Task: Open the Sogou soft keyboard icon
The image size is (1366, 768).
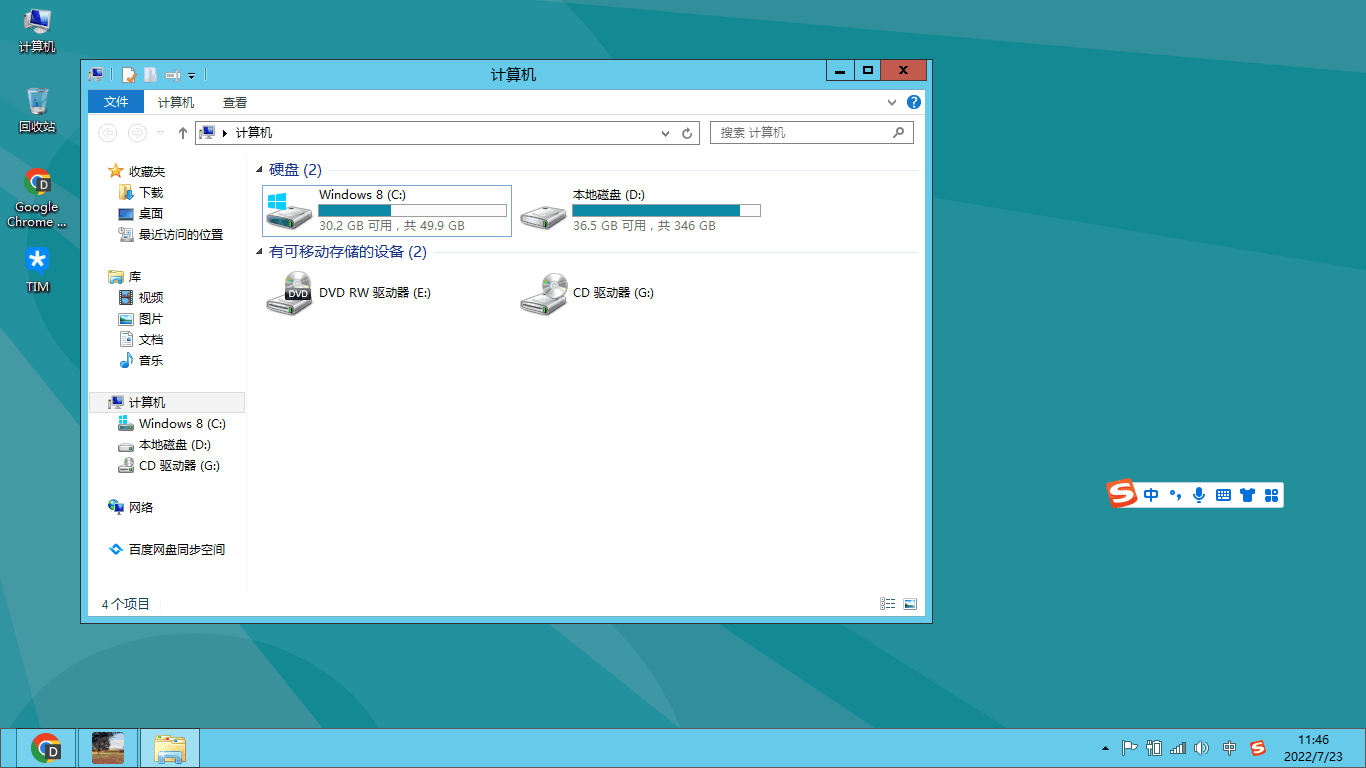Action: click(1223, 494)
